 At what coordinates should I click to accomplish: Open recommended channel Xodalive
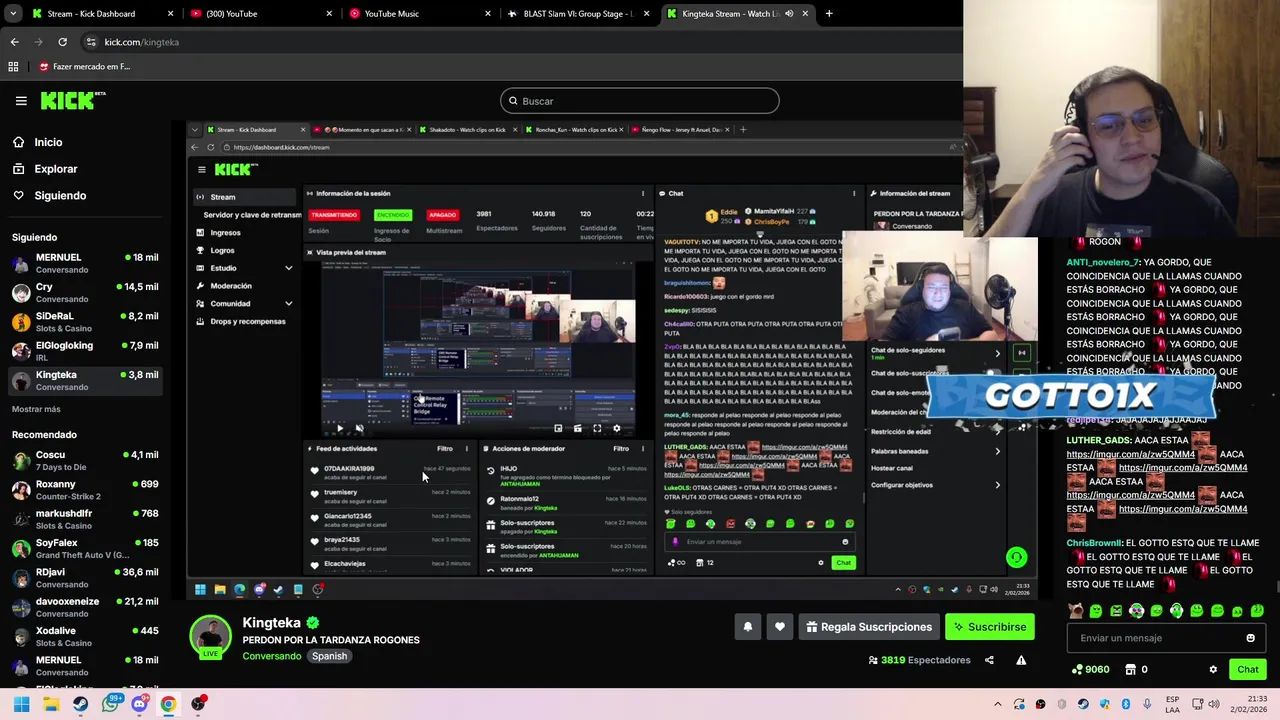click(x=85, y=637)
